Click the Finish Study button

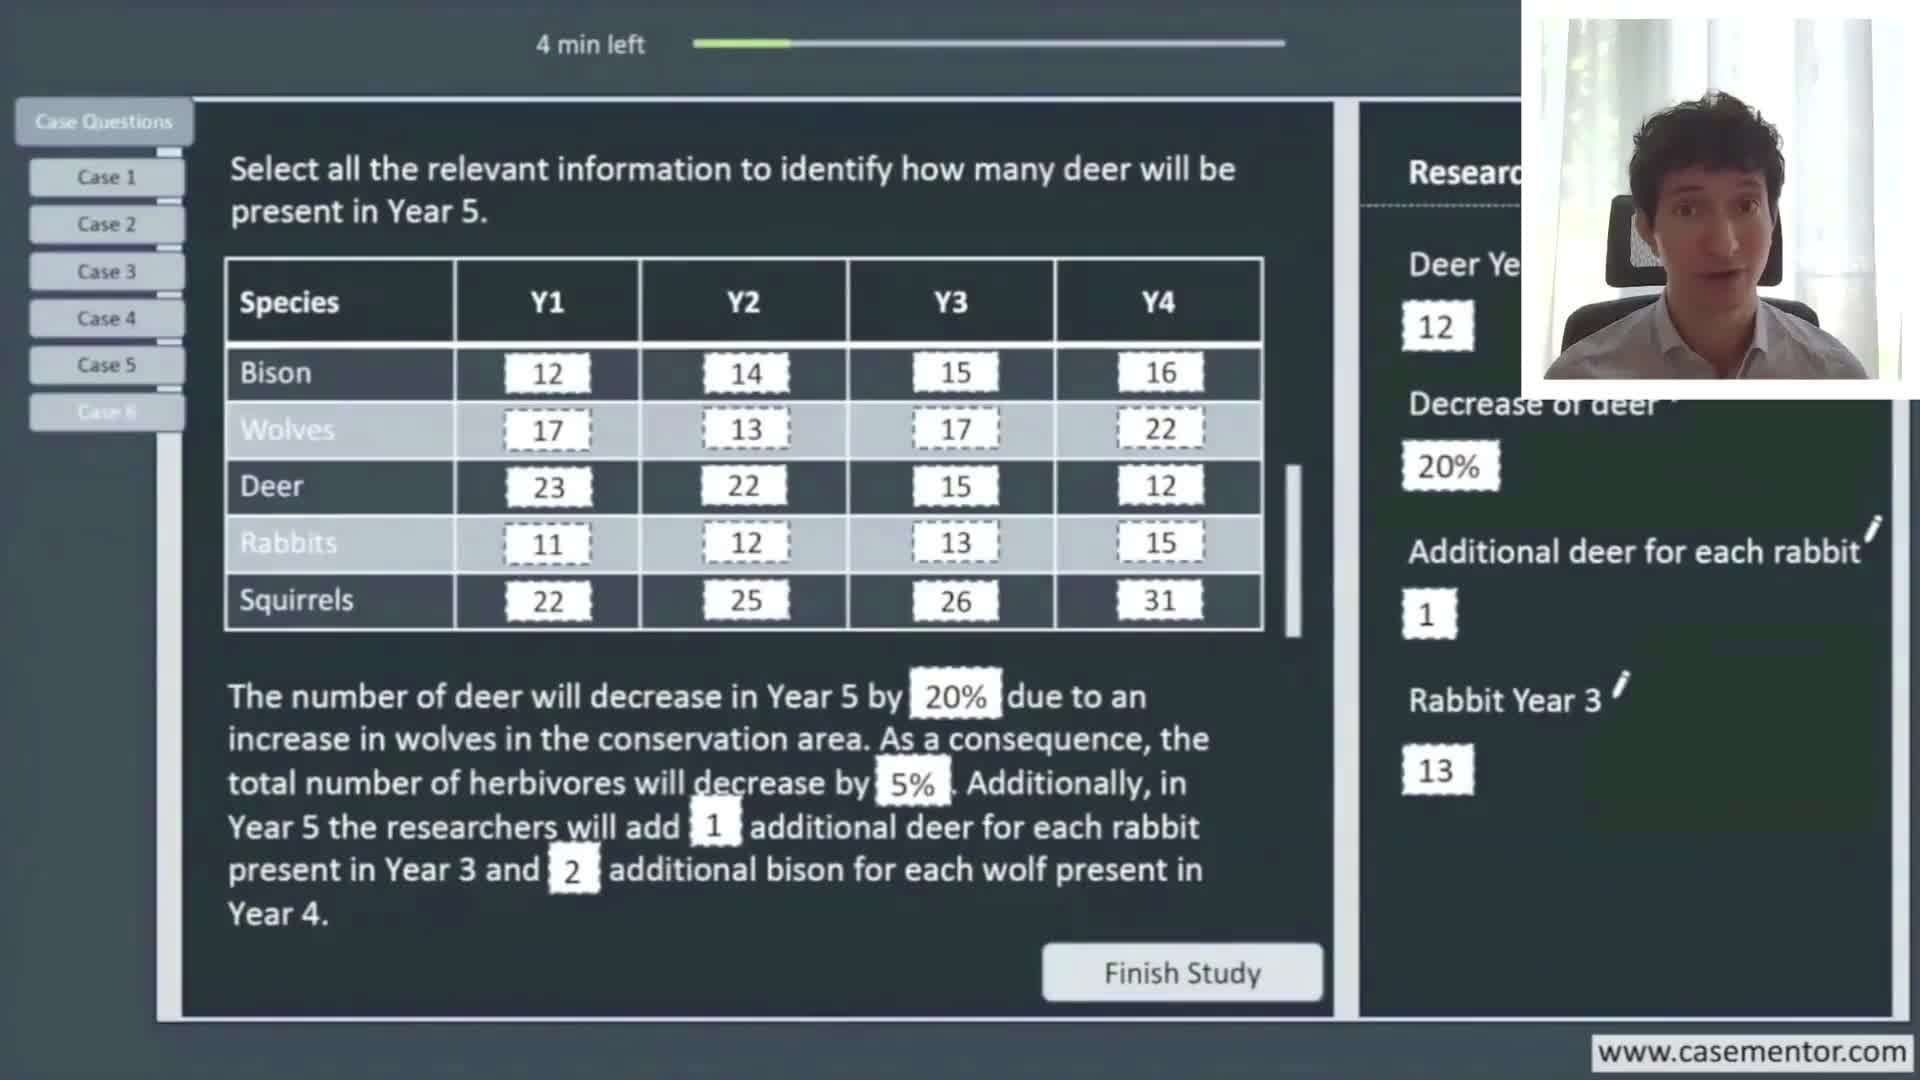coord(1182,972)
